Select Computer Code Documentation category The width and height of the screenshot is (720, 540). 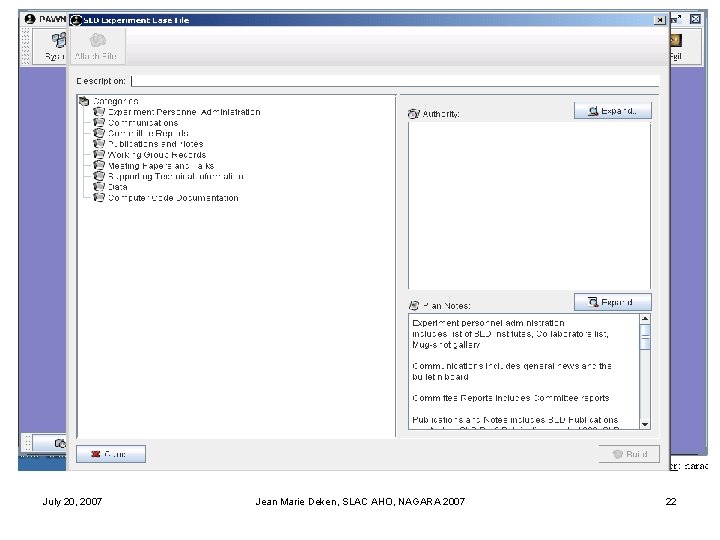[x=173, y=198]
